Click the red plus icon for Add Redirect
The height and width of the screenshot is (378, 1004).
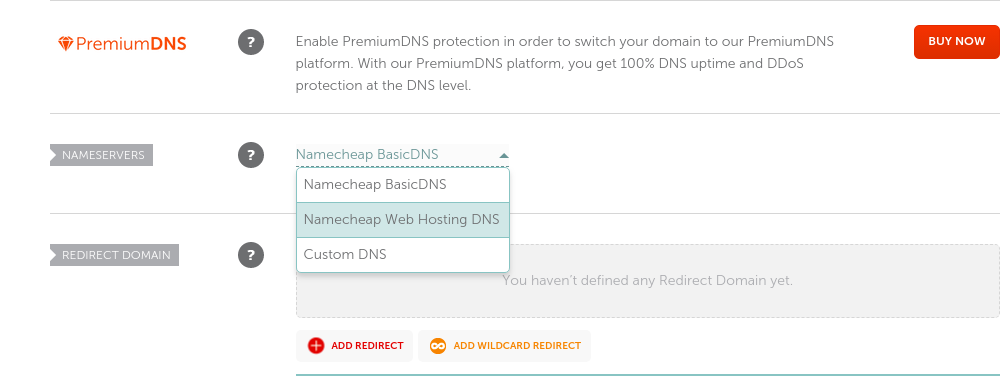[x=316, y=346]
